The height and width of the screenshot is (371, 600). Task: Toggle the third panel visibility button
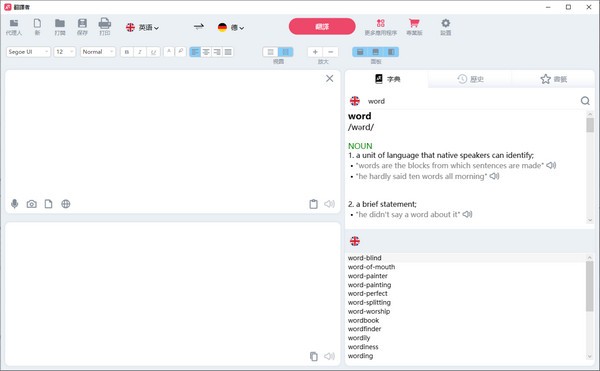391,52
